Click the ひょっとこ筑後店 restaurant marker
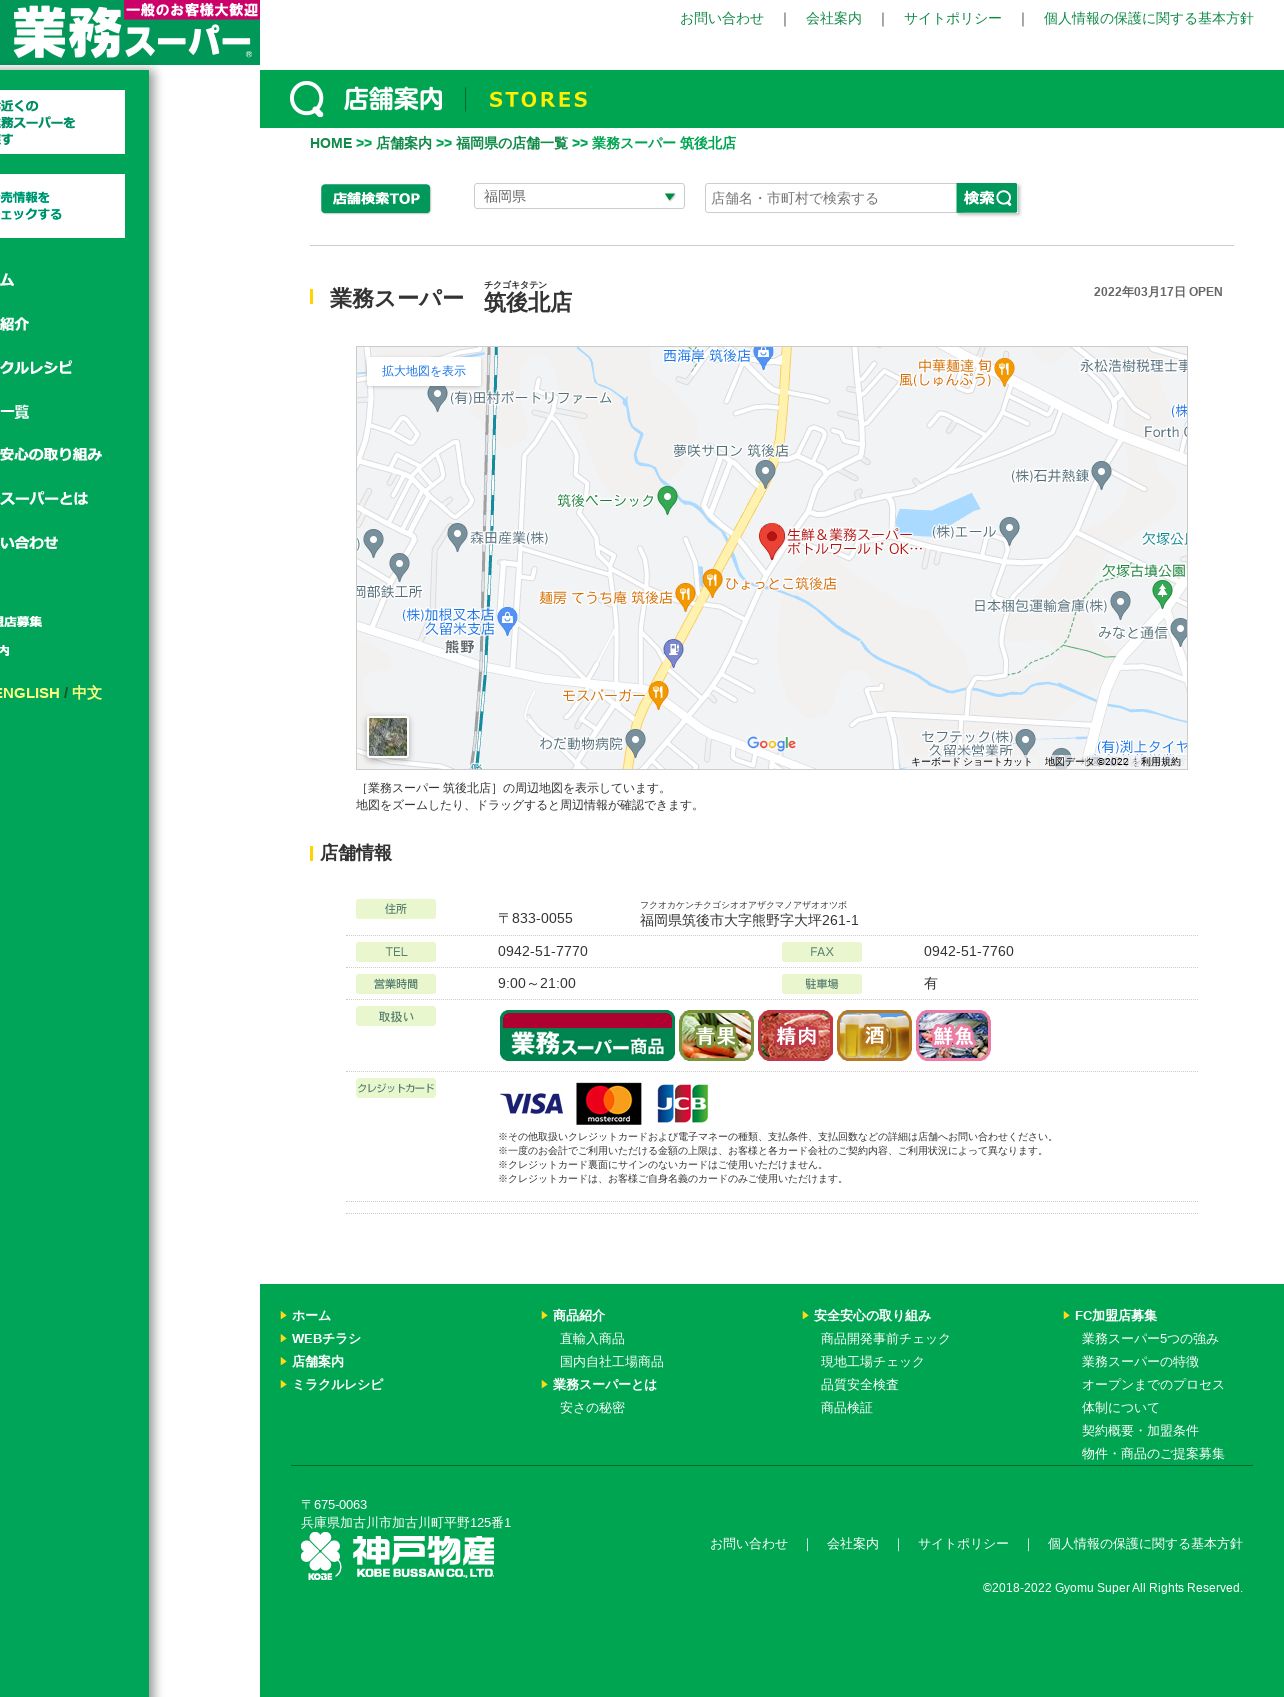 pos(712,582)
